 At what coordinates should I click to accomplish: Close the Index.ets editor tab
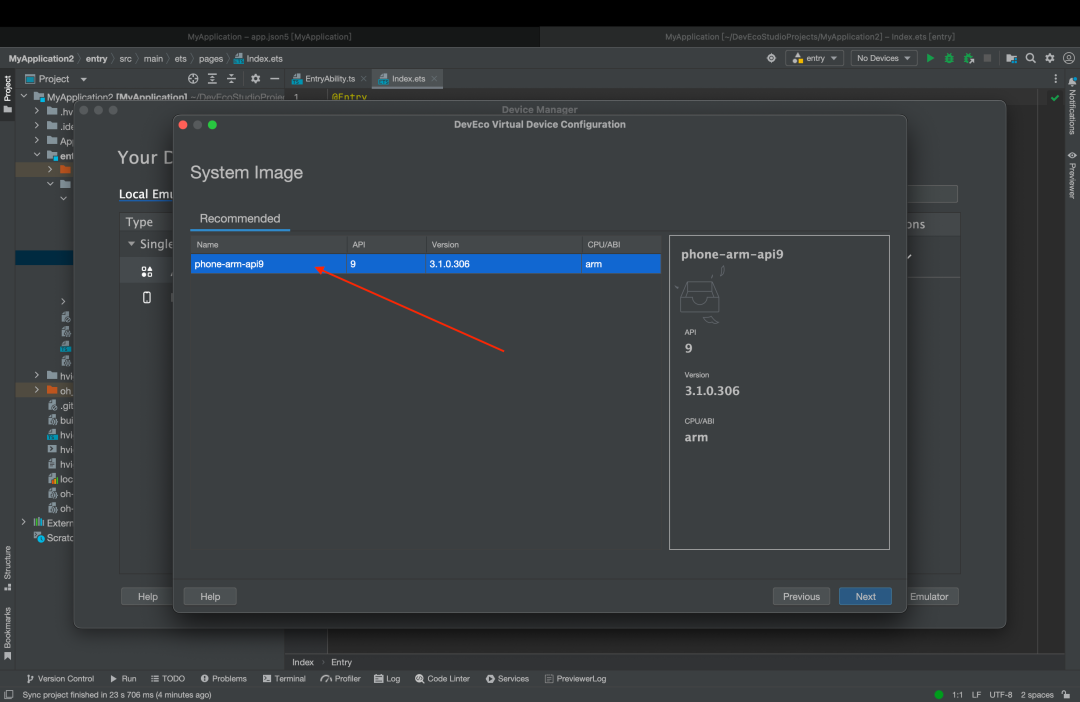coord(434,79)
